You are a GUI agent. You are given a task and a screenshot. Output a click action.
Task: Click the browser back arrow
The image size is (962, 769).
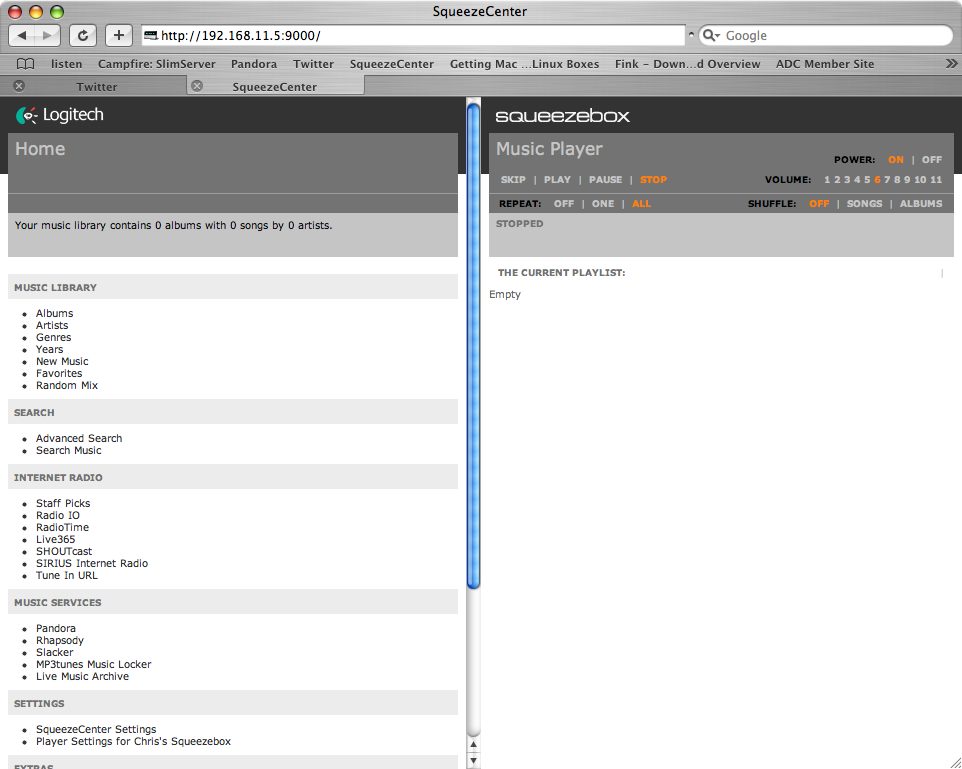pyautogui.click(x=23, y=35)
